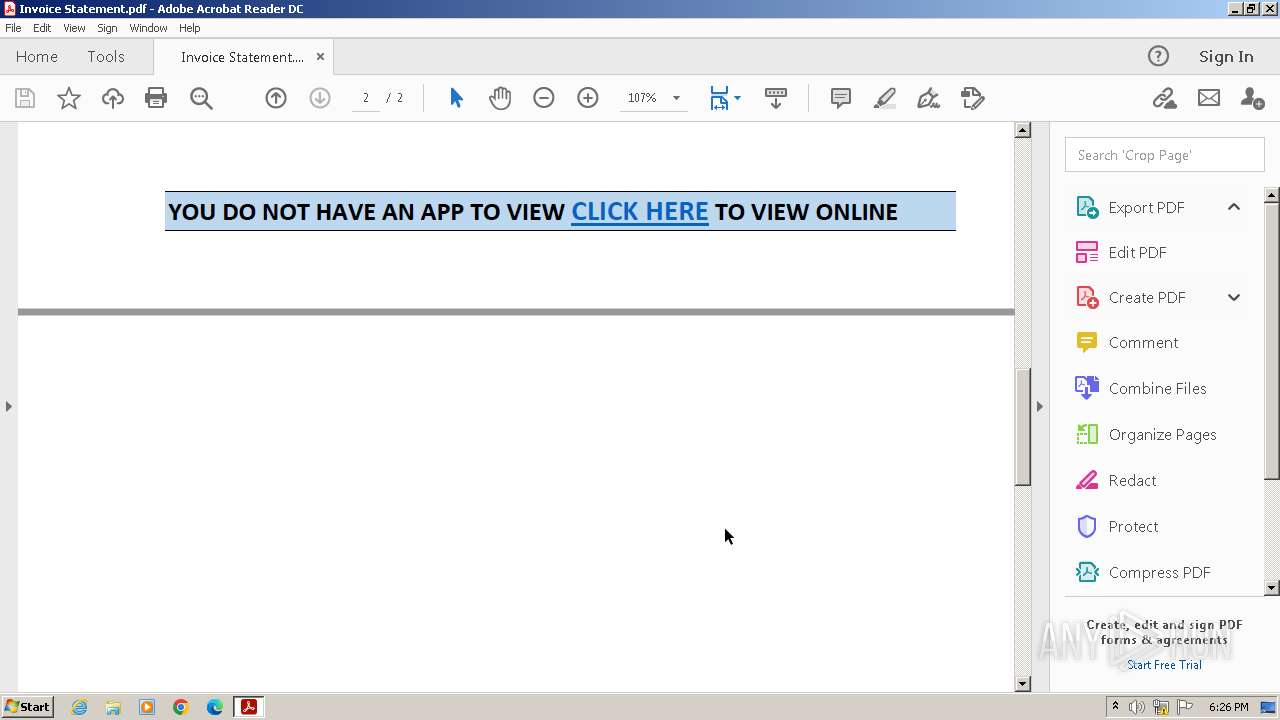Send file by email envelope icon

(1209, 98)
